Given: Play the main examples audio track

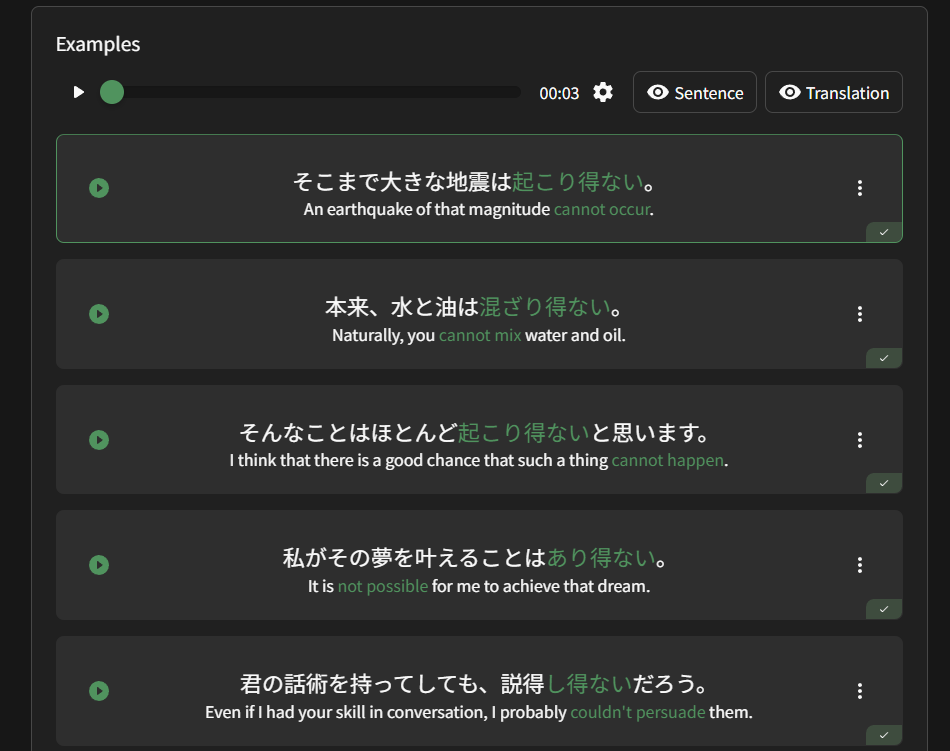Looking at the screenshot, I should (x=79, y=93).
